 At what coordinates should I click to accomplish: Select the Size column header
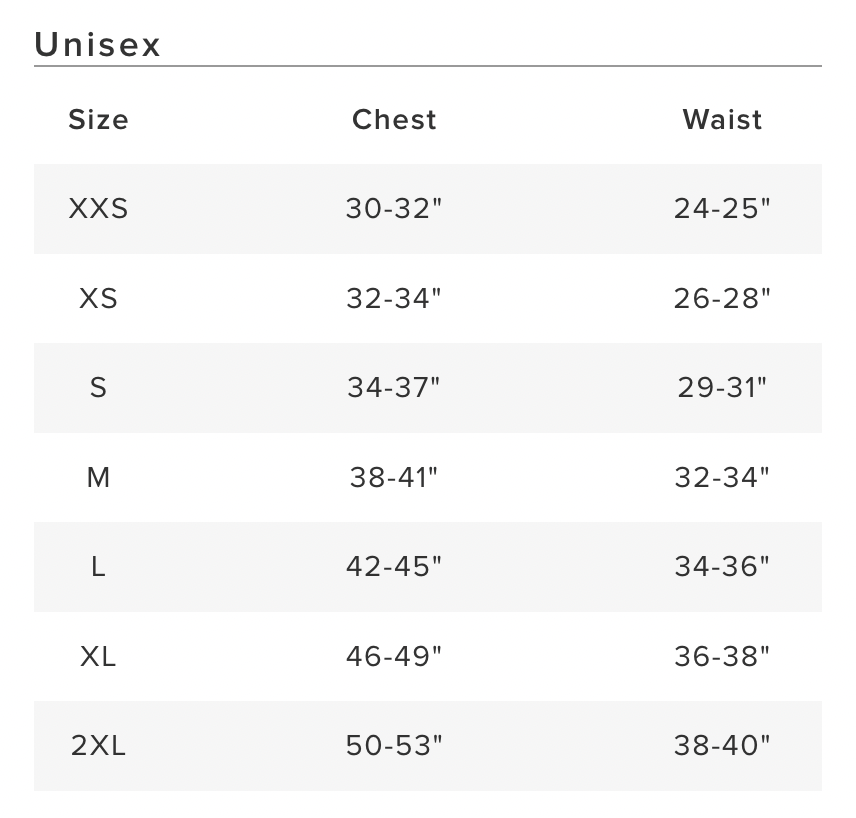(x=98, y=120)
